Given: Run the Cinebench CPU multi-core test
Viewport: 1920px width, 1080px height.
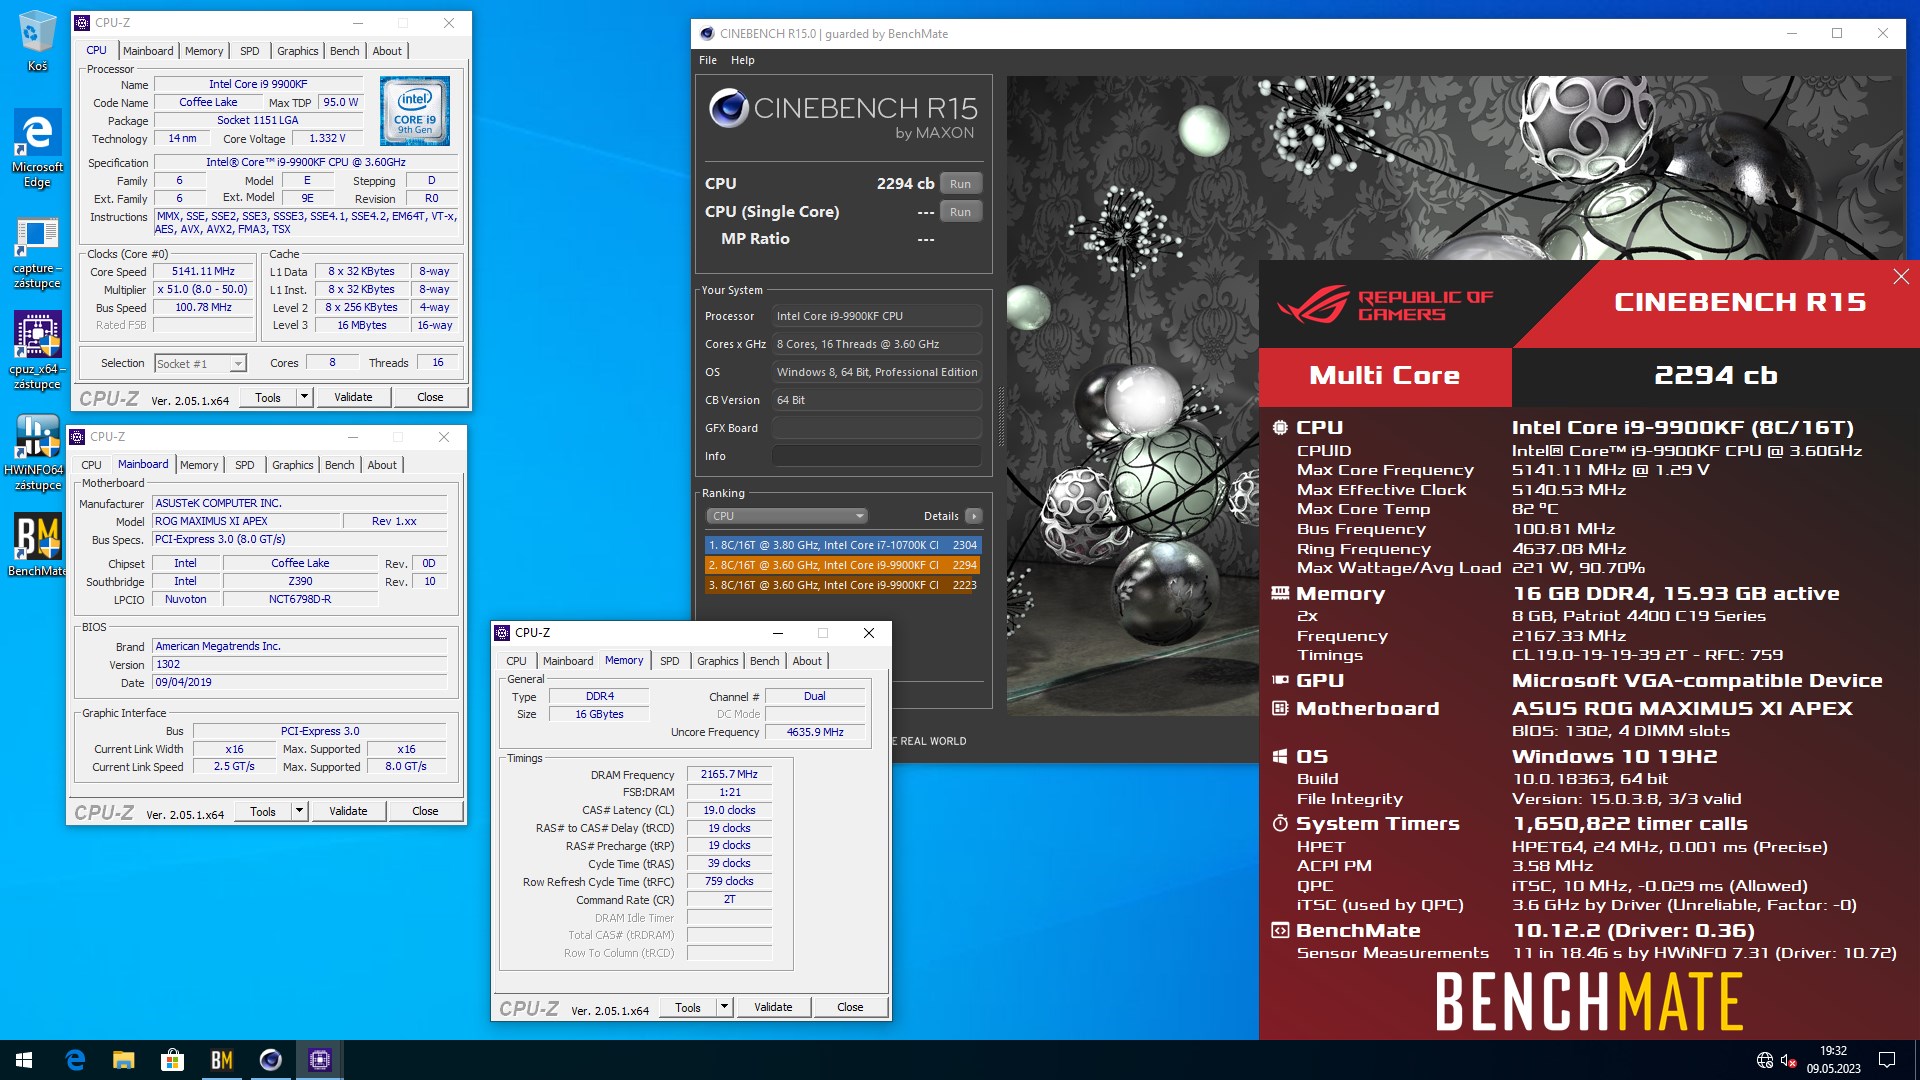Looking at the screenshot, I should [x=961, y=184].
